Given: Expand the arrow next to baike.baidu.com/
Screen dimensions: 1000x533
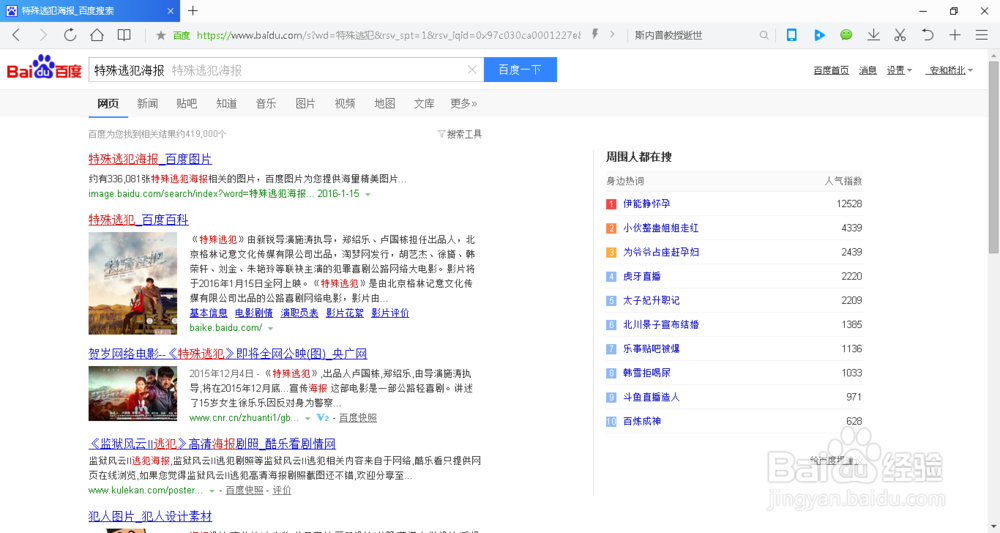Looking at the screenshot, I should [x=270, y=328].
